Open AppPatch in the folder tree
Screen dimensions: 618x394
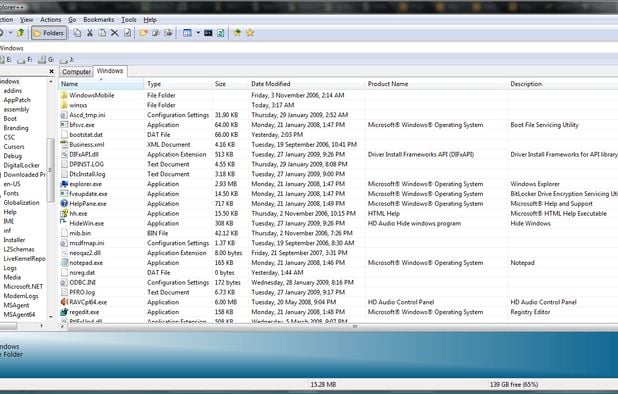[17, 100]
